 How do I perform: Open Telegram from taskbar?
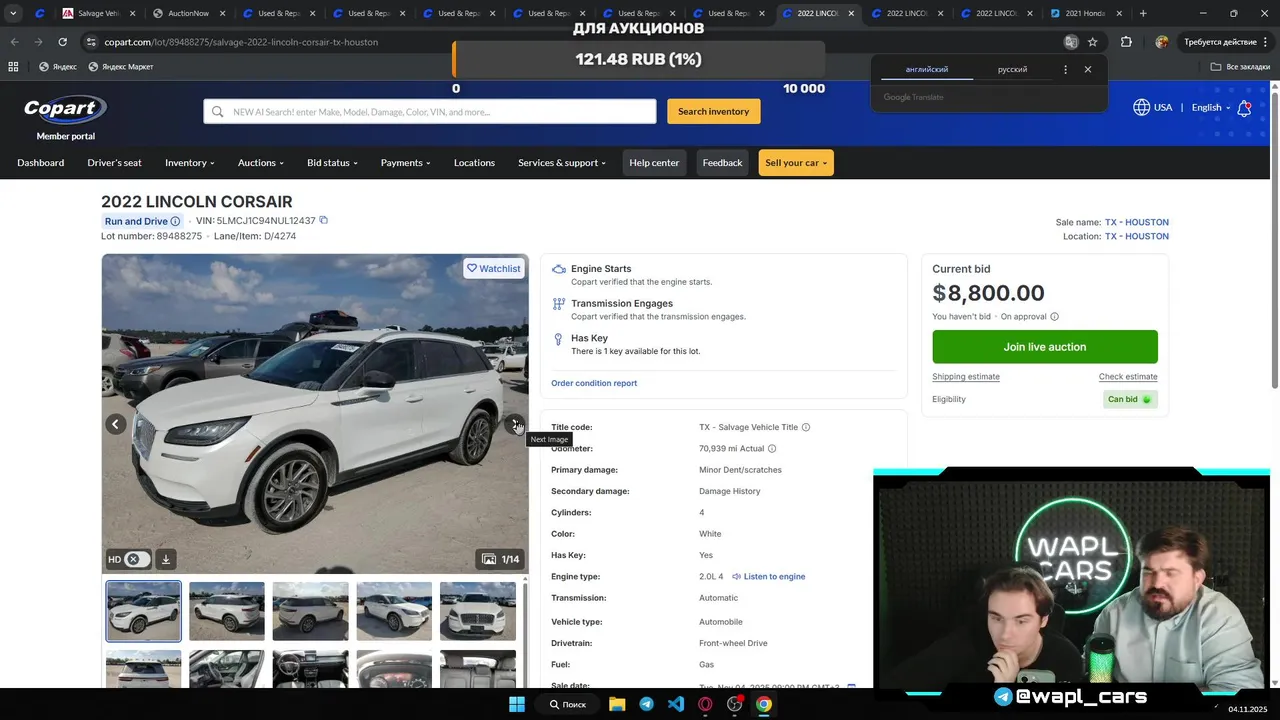click(x=646, y=704)
